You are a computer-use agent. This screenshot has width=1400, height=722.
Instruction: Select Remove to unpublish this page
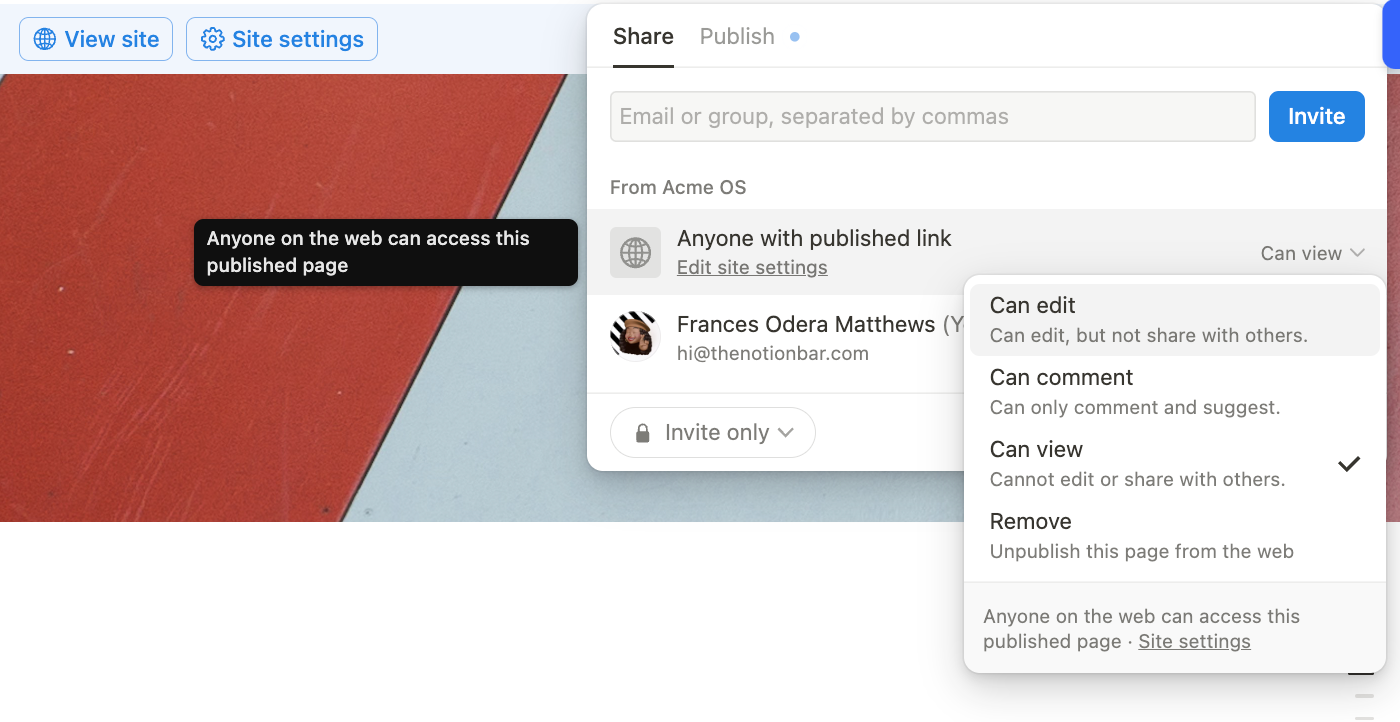coord(1175,536)
